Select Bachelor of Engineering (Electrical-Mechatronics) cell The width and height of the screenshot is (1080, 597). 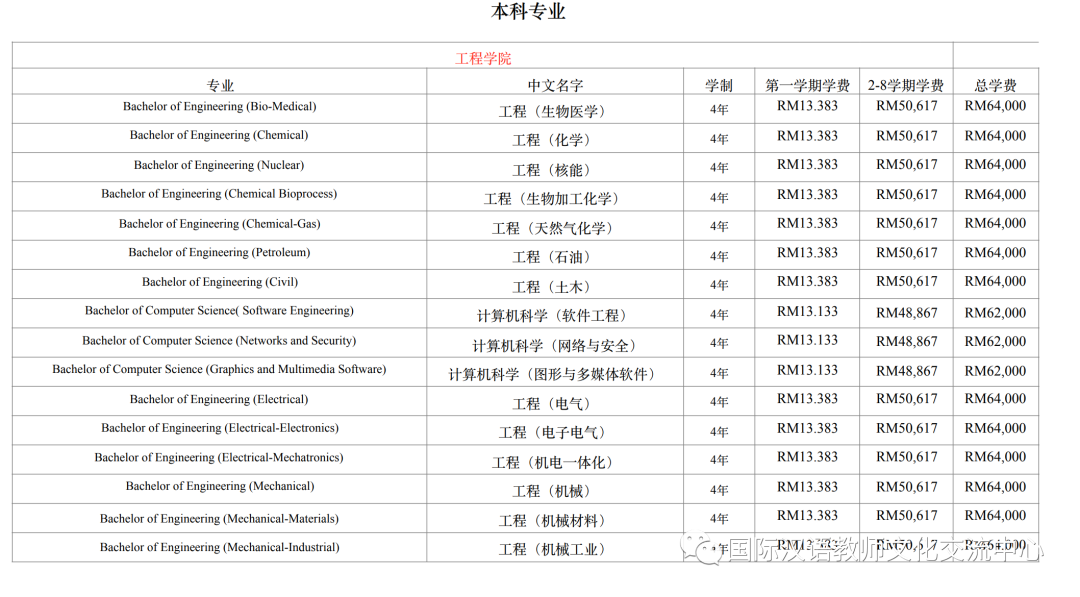(x=219, y=458)
